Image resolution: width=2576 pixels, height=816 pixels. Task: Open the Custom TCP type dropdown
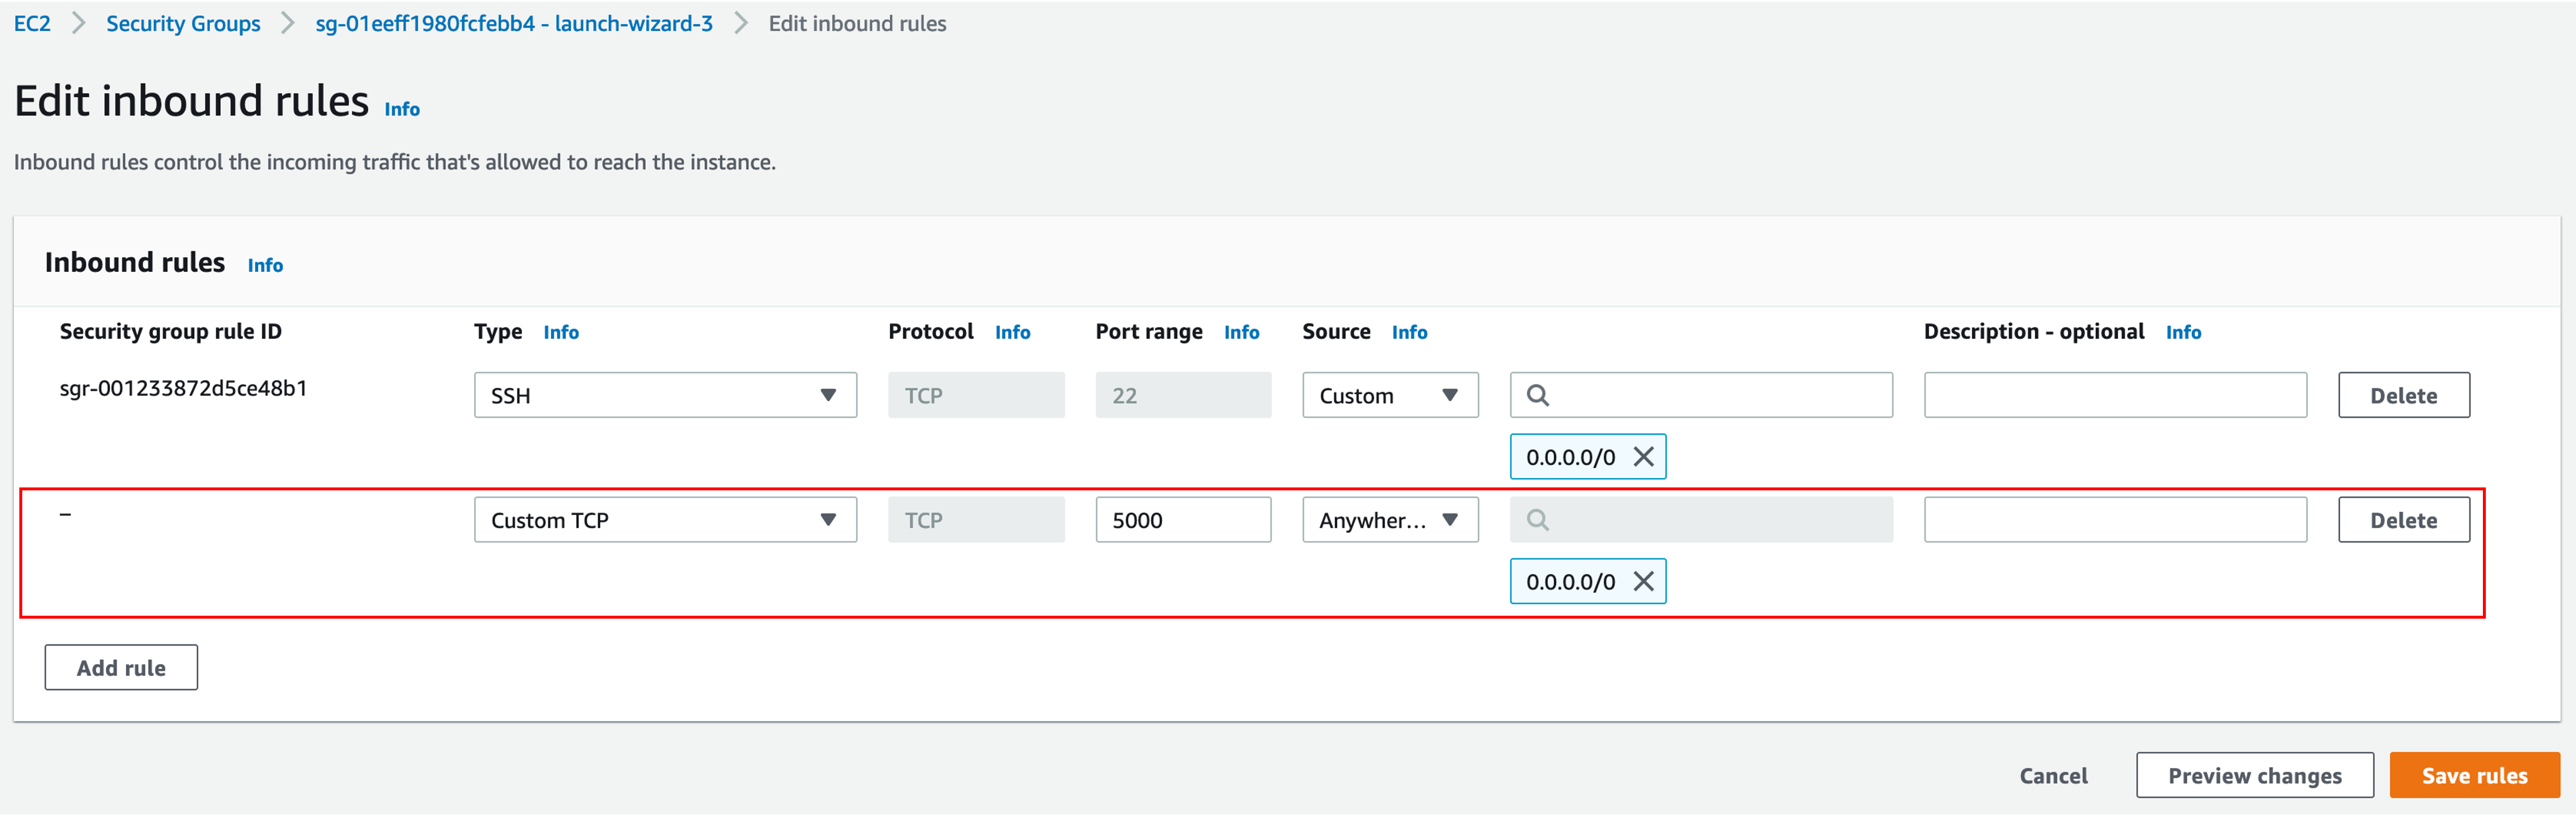click(665, 520)
